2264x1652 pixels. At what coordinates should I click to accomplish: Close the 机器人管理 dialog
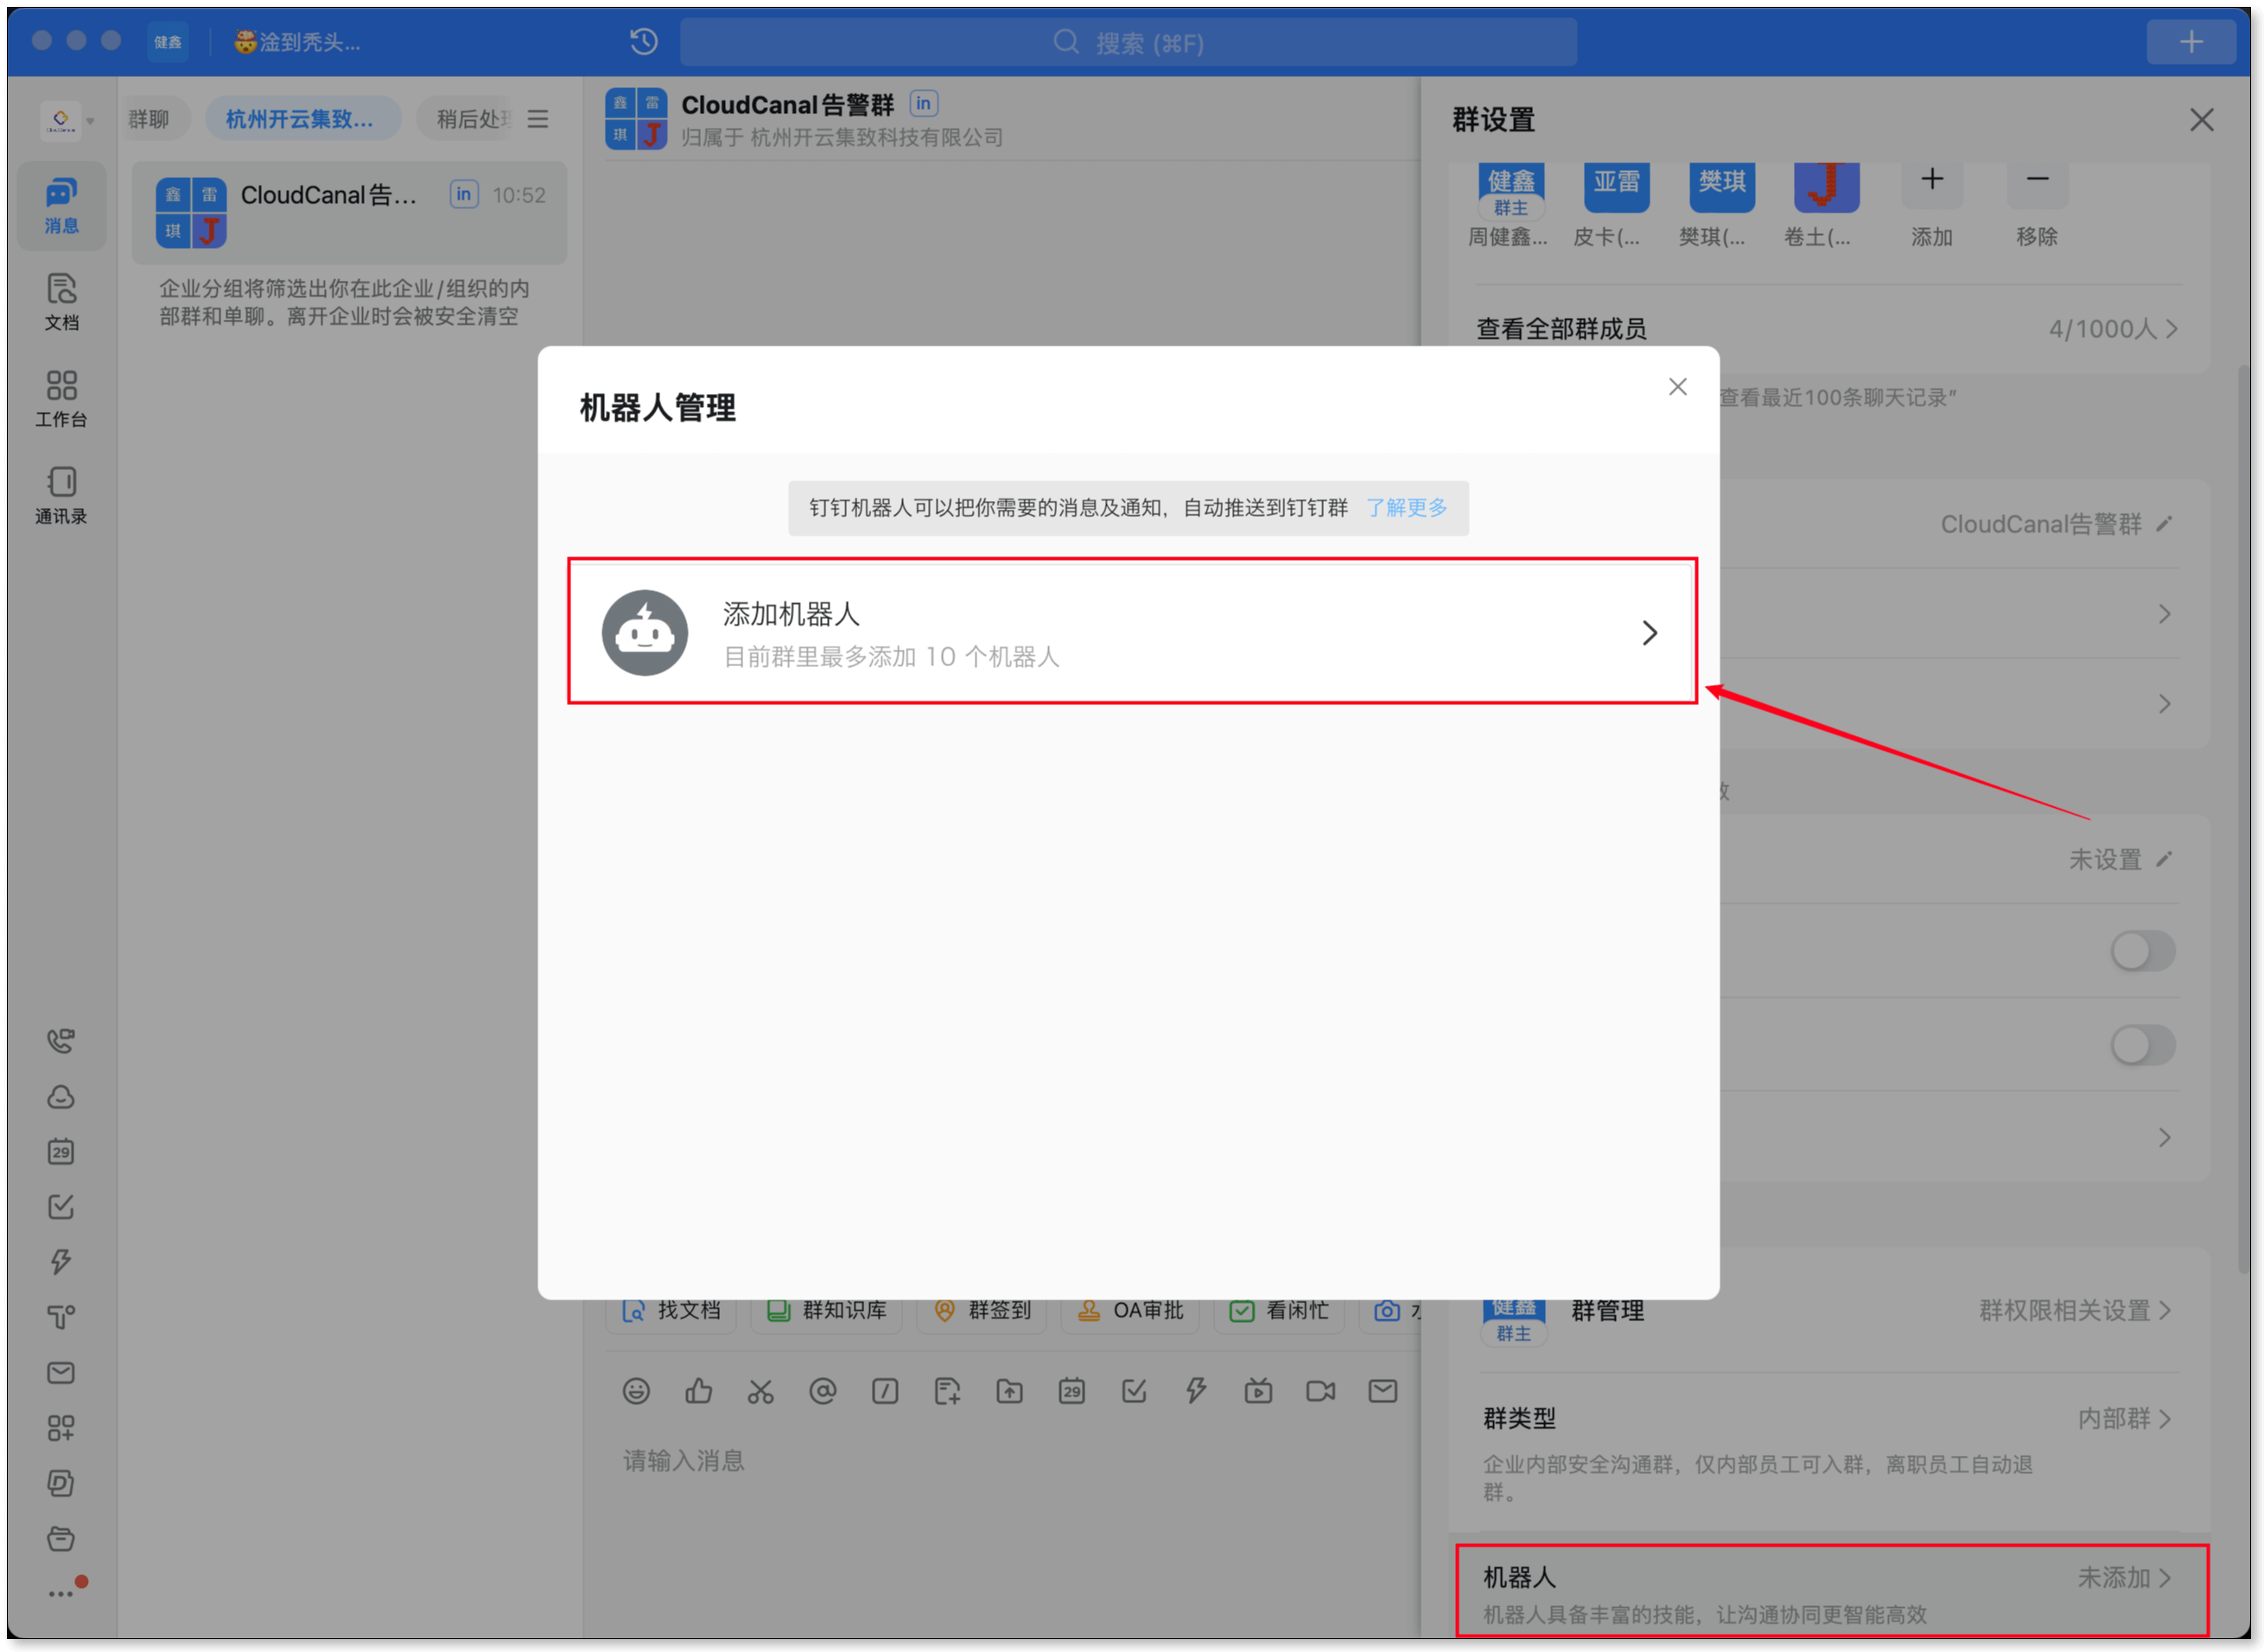[x=1677, y=387]
